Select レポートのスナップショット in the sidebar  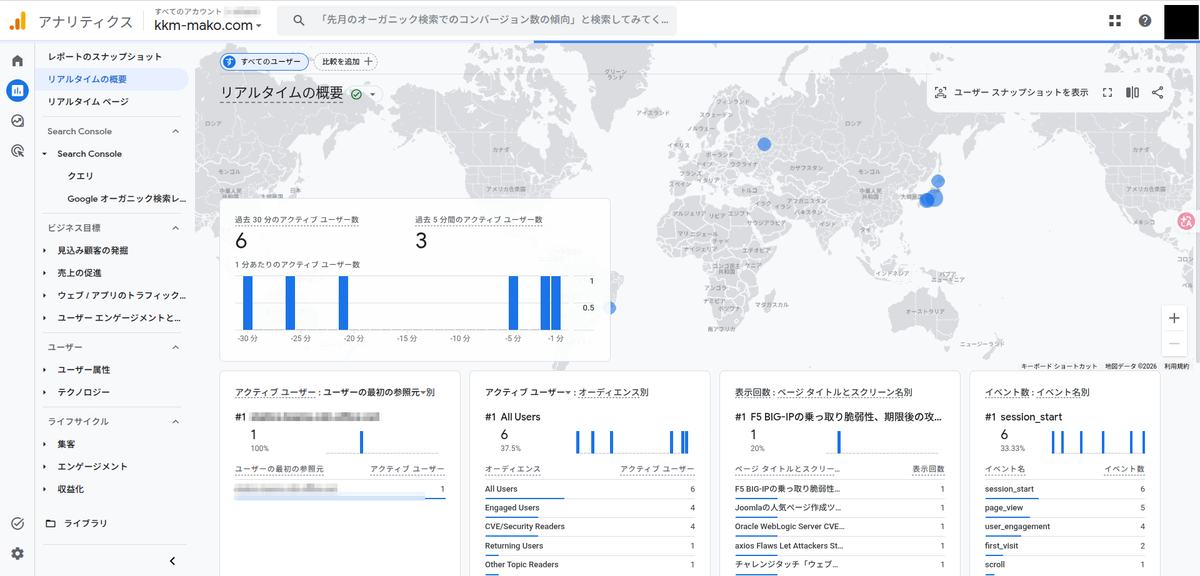tap(104, 56)
